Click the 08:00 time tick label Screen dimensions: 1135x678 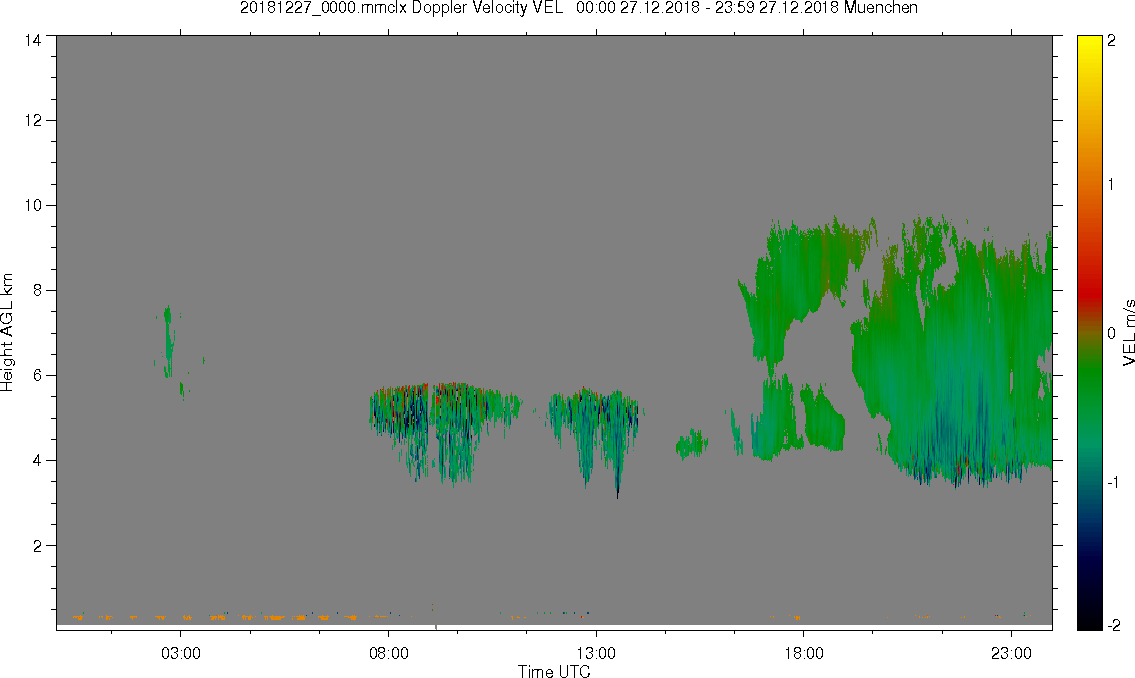pyautogui.click(x=389, y=653)
